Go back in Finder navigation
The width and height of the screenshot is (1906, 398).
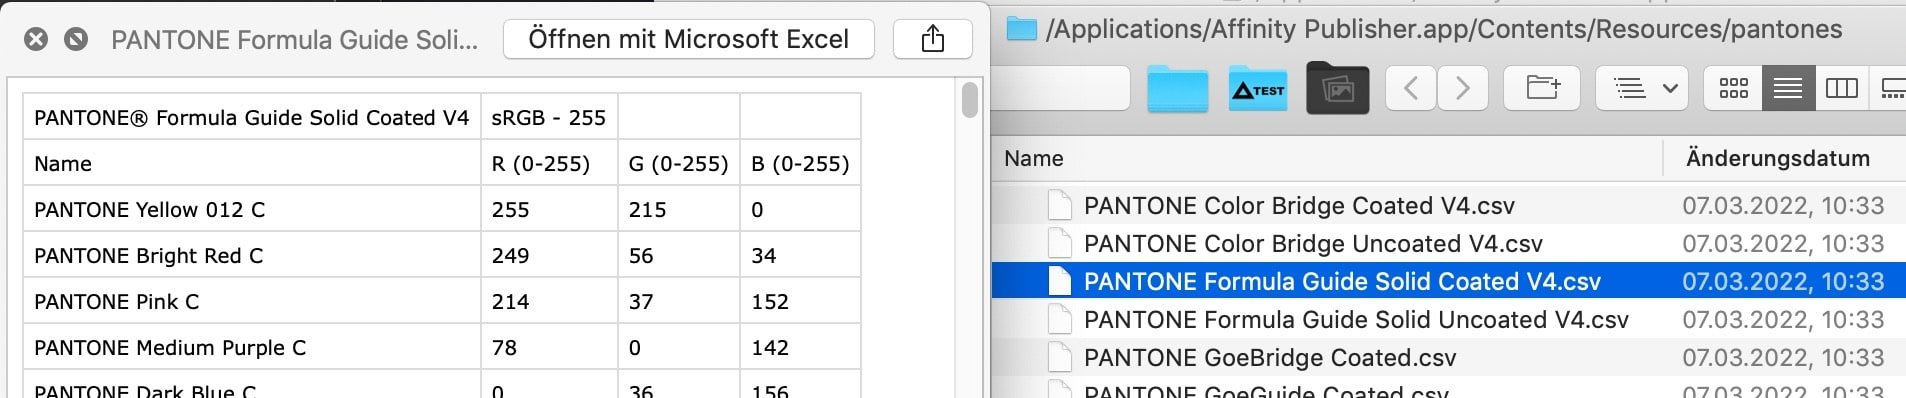point(1411,88)
